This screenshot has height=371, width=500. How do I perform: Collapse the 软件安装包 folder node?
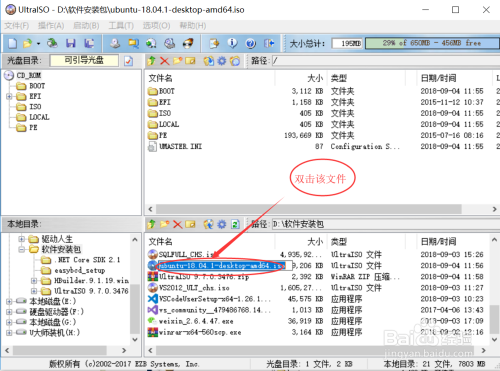[x=22, y=249]
